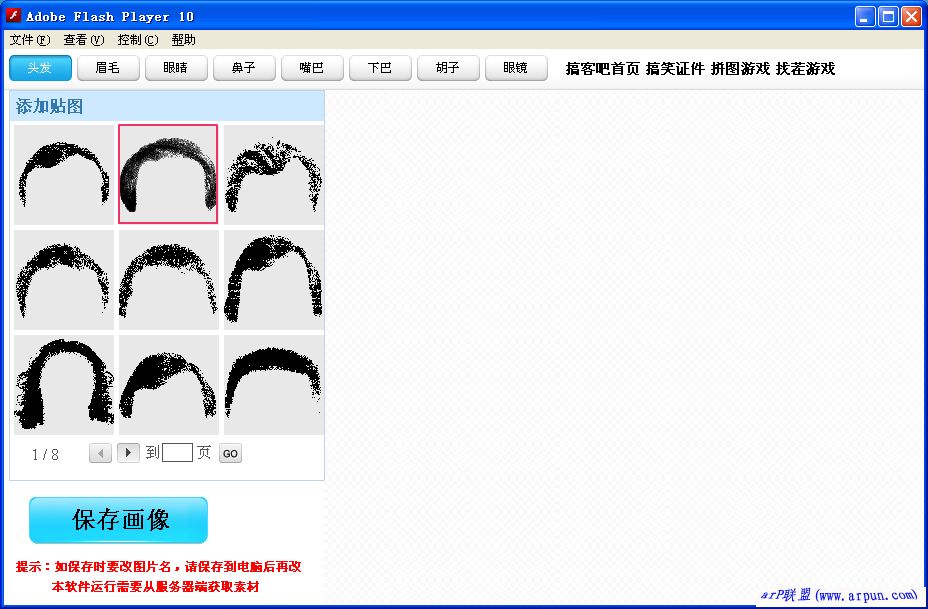Open the 控制 (Control) menu
Image resolution: width=928 pixels, height=609 pixels.
(137, 40)
